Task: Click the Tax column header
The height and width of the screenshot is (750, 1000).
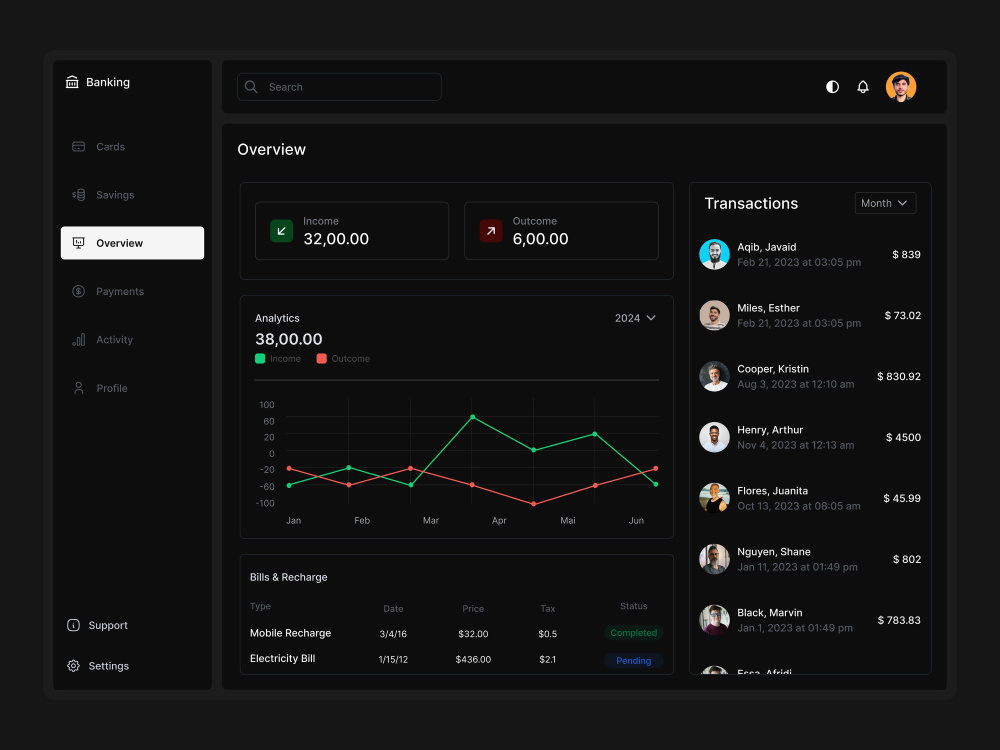Action: click(547, 608)
